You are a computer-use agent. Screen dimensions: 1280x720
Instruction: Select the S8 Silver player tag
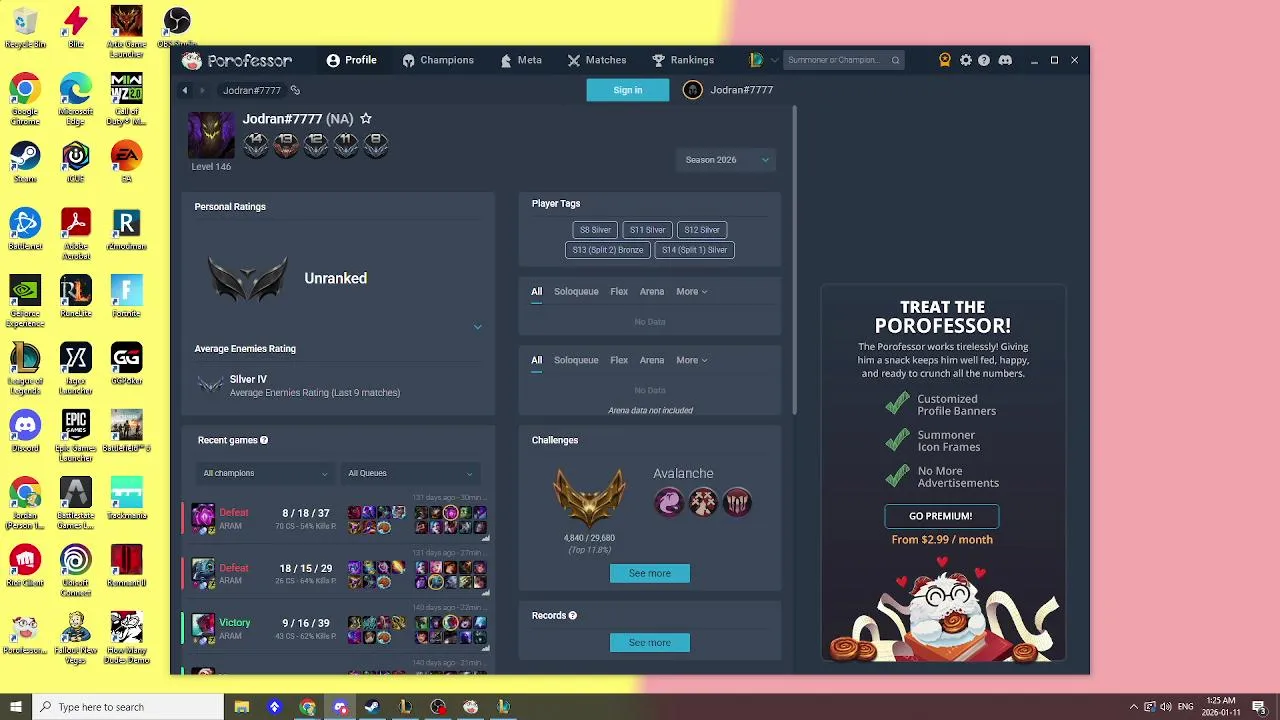coord(595,230)
